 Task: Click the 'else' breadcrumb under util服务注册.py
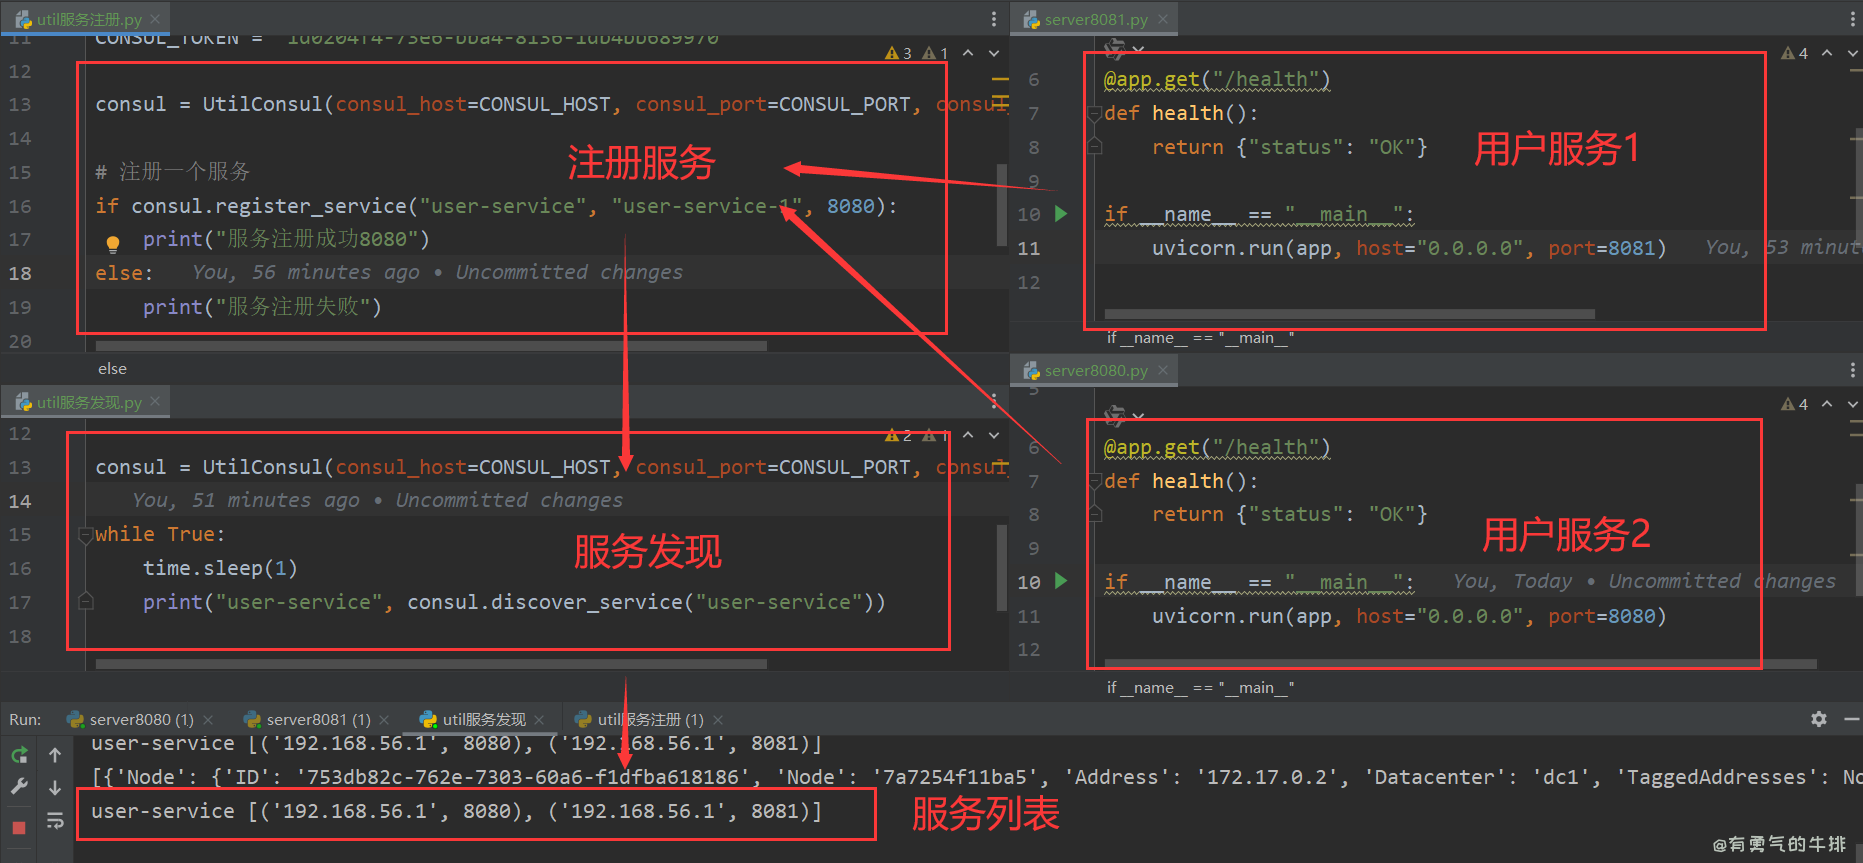(112, 369)
